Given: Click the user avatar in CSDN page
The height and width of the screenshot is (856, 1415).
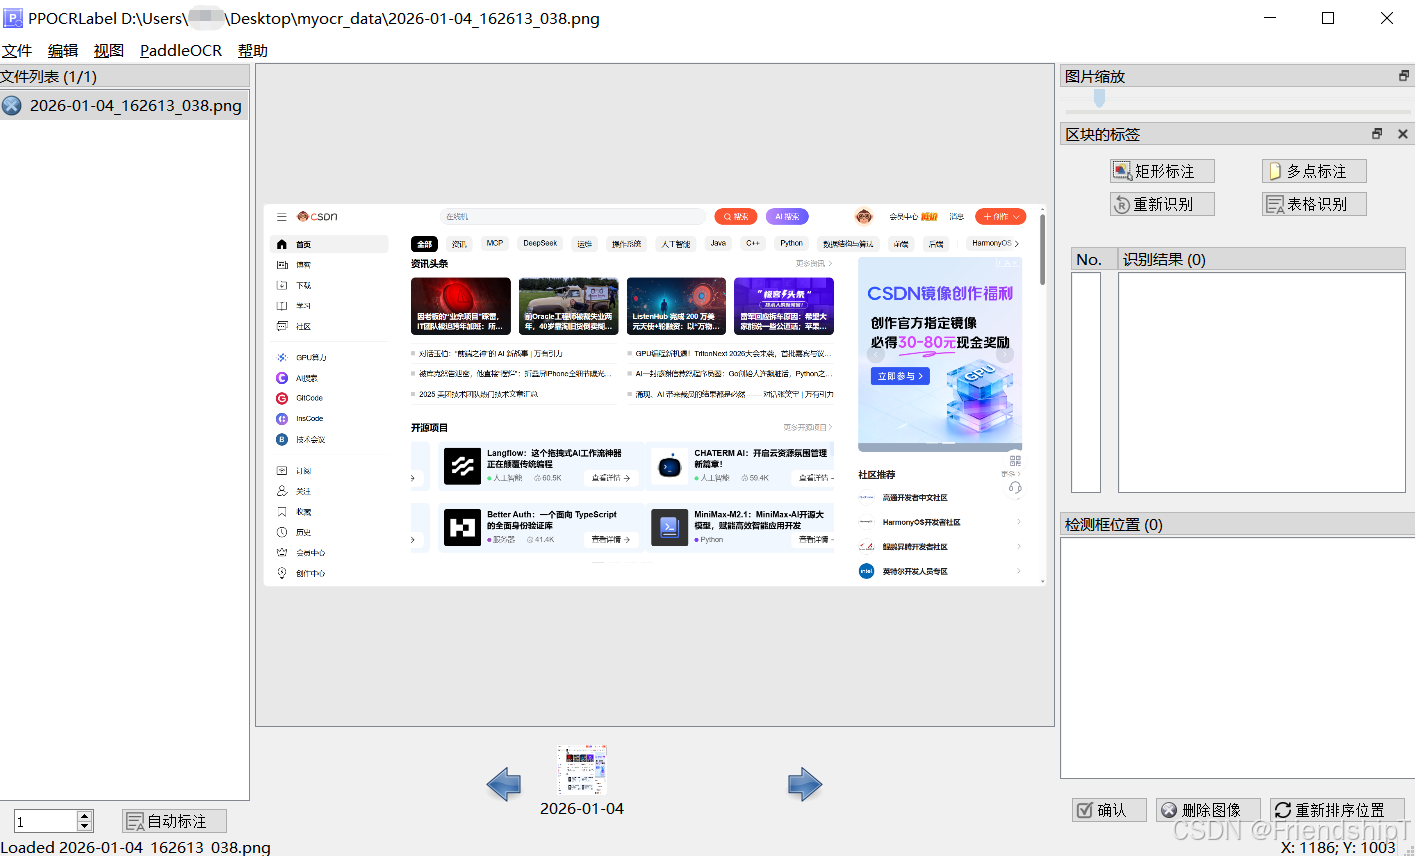Looking at the screenshot, I should (x=864, y=216).
